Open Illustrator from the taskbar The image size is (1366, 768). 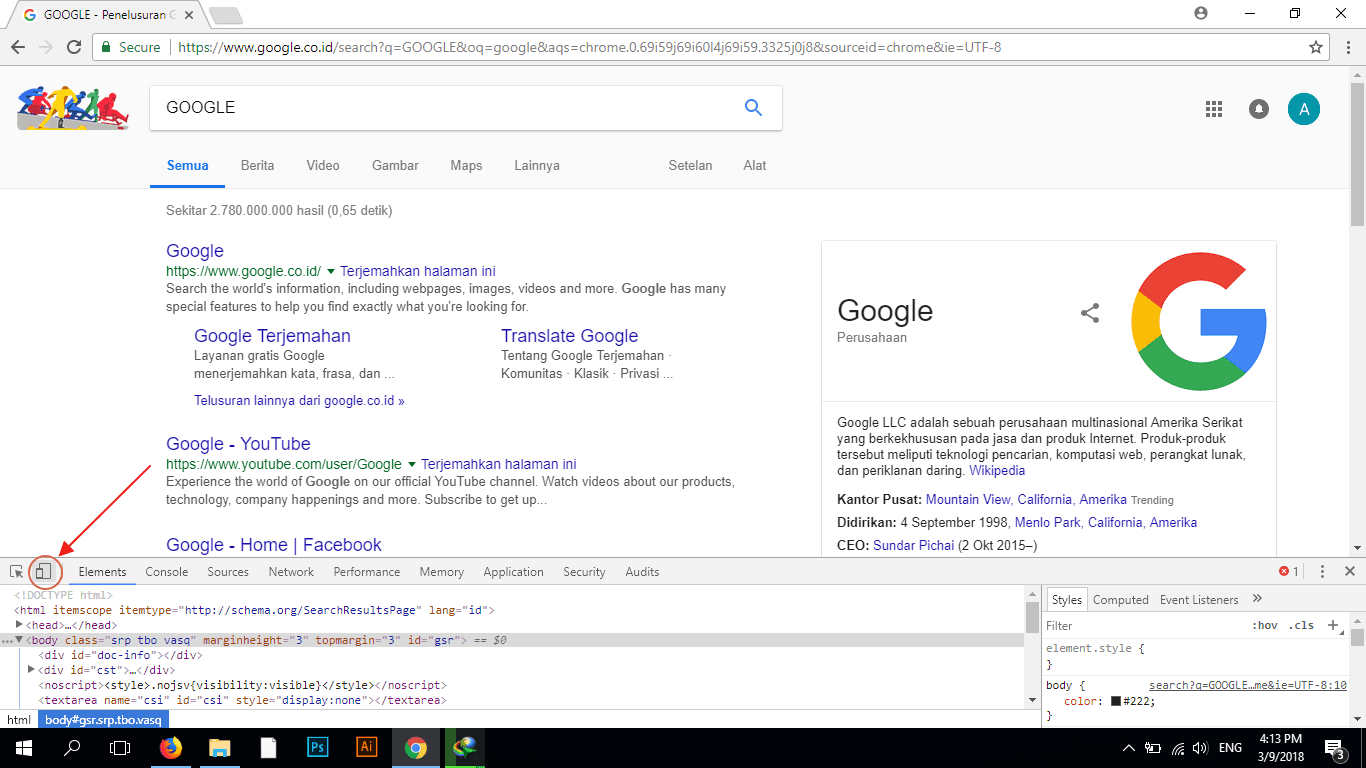pos(367,747)
